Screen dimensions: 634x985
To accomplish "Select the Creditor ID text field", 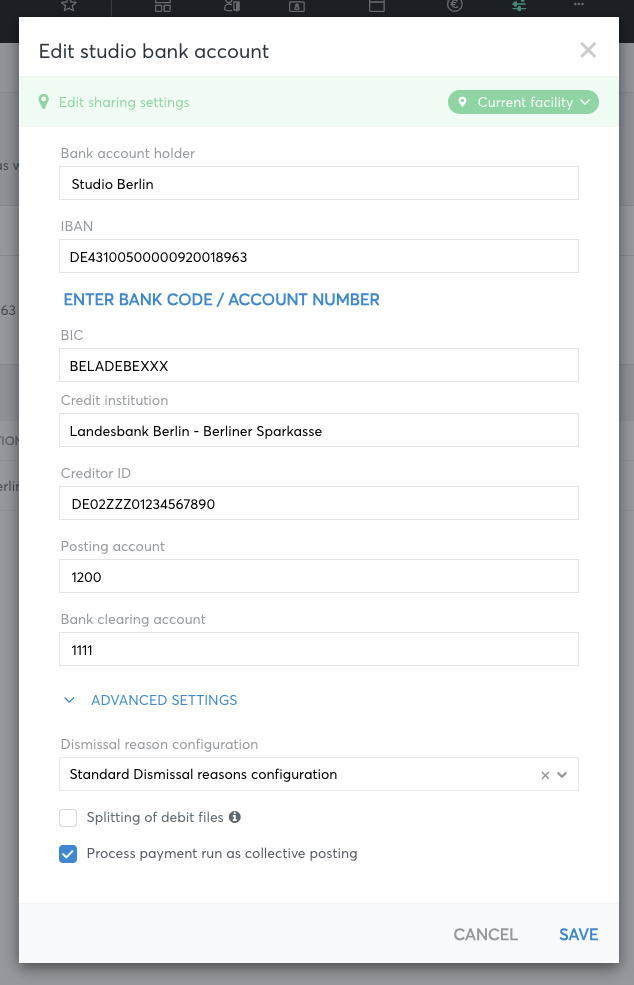I will tap(319, 503).
